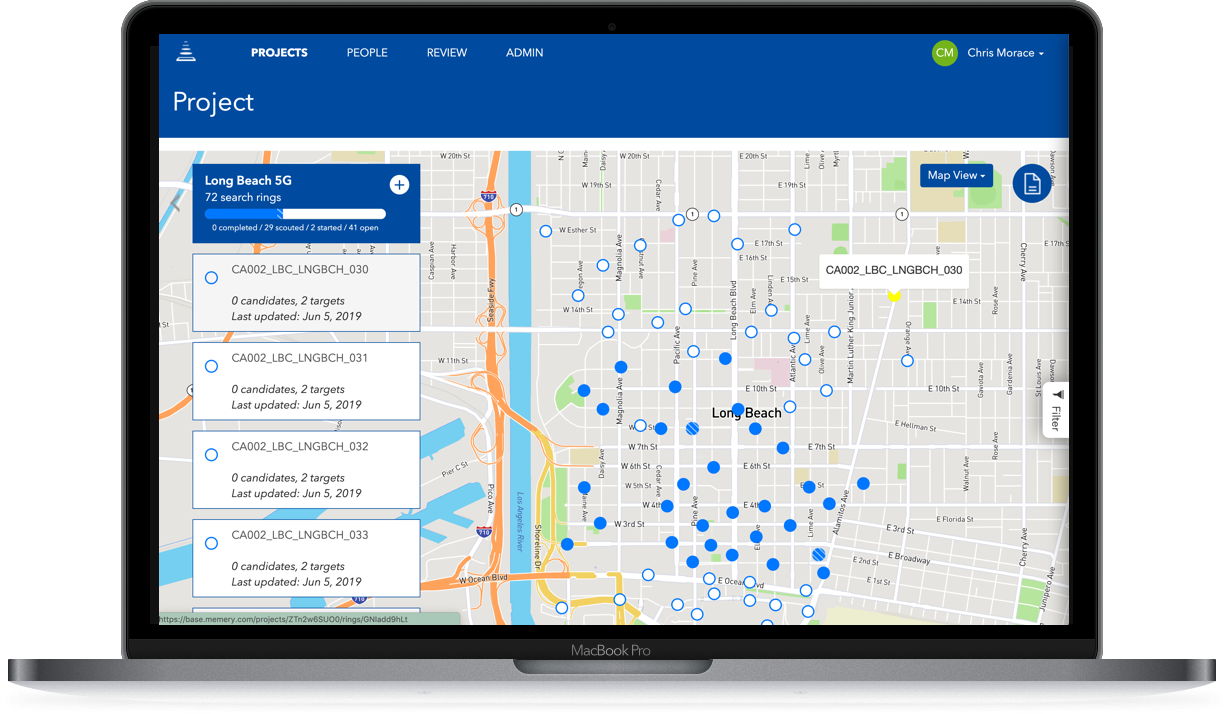
Task: Click the Long Beach 5G project title
Action: pos(248,181)
